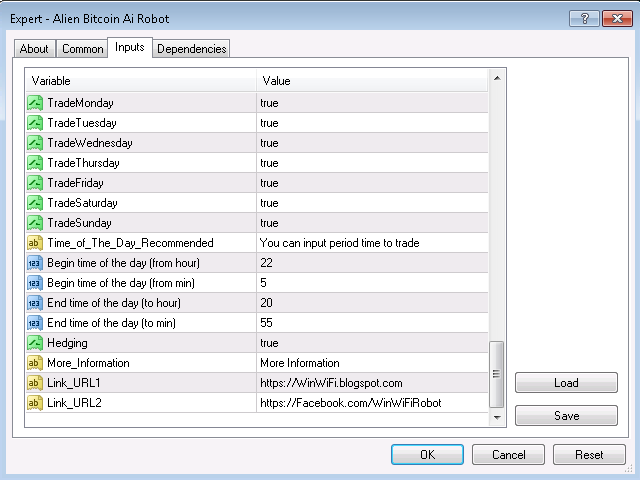The image size is (640, 480).
Task: Click the vertical scrollbar thumb
Action: 497,374
